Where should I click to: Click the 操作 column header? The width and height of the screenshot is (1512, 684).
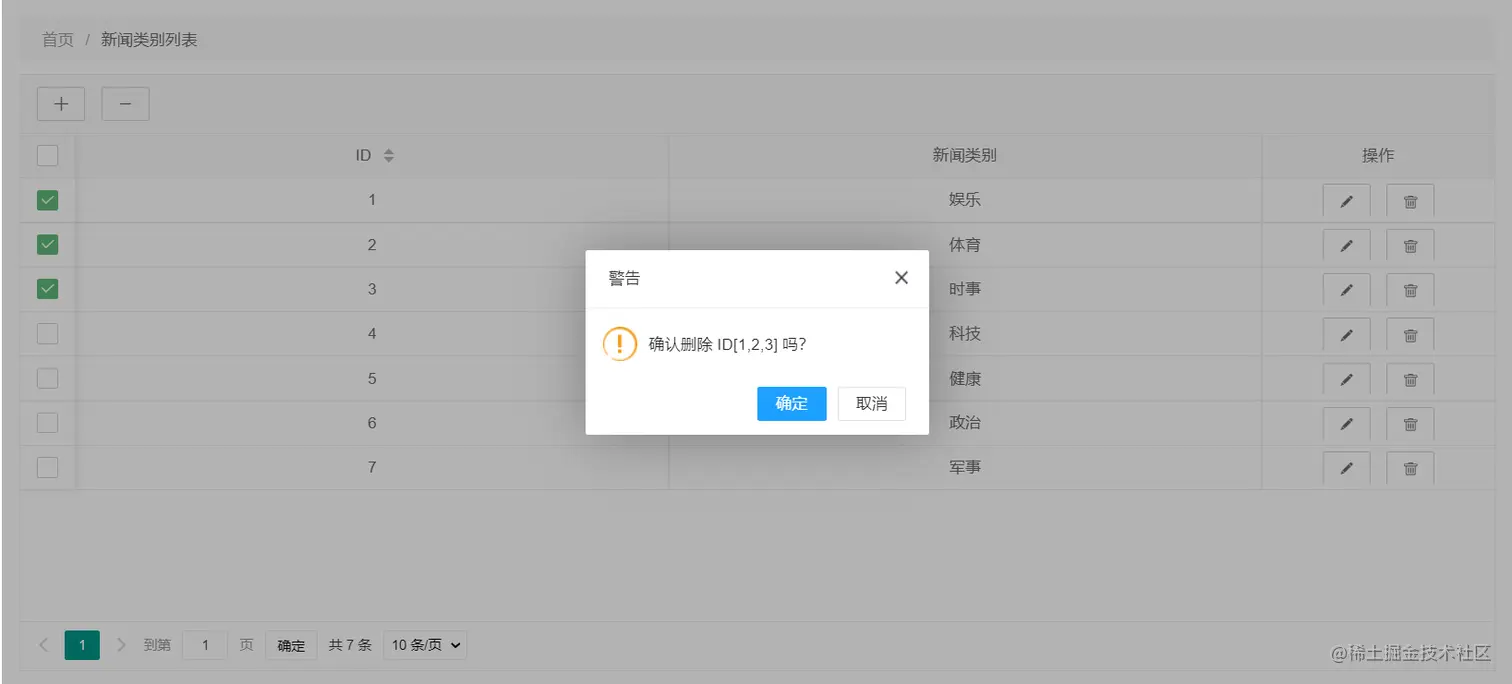[1378, 156]
